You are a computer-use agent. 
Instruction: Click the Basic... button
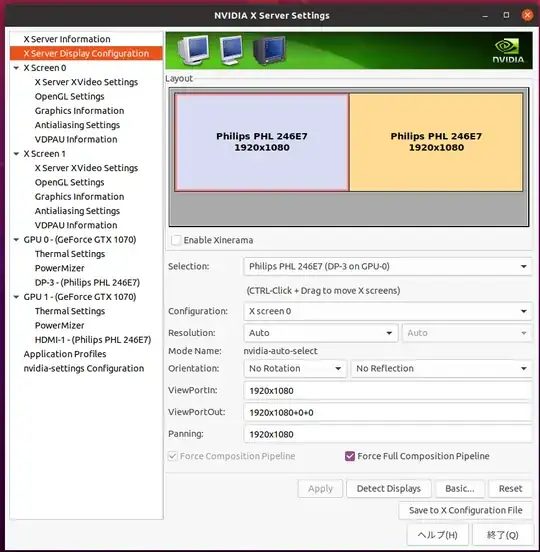[x=460, y=489]
